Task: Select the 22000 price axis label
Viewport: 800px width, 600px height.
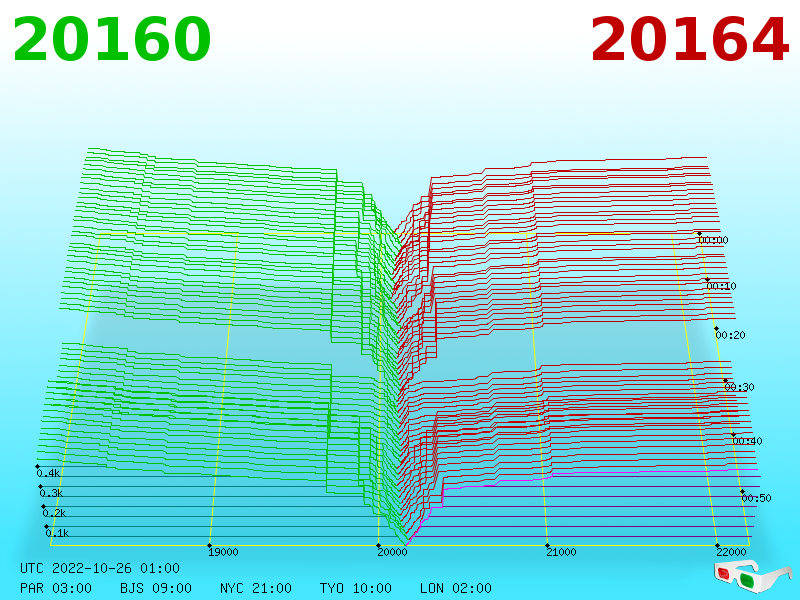Action: tap(731, 552)
